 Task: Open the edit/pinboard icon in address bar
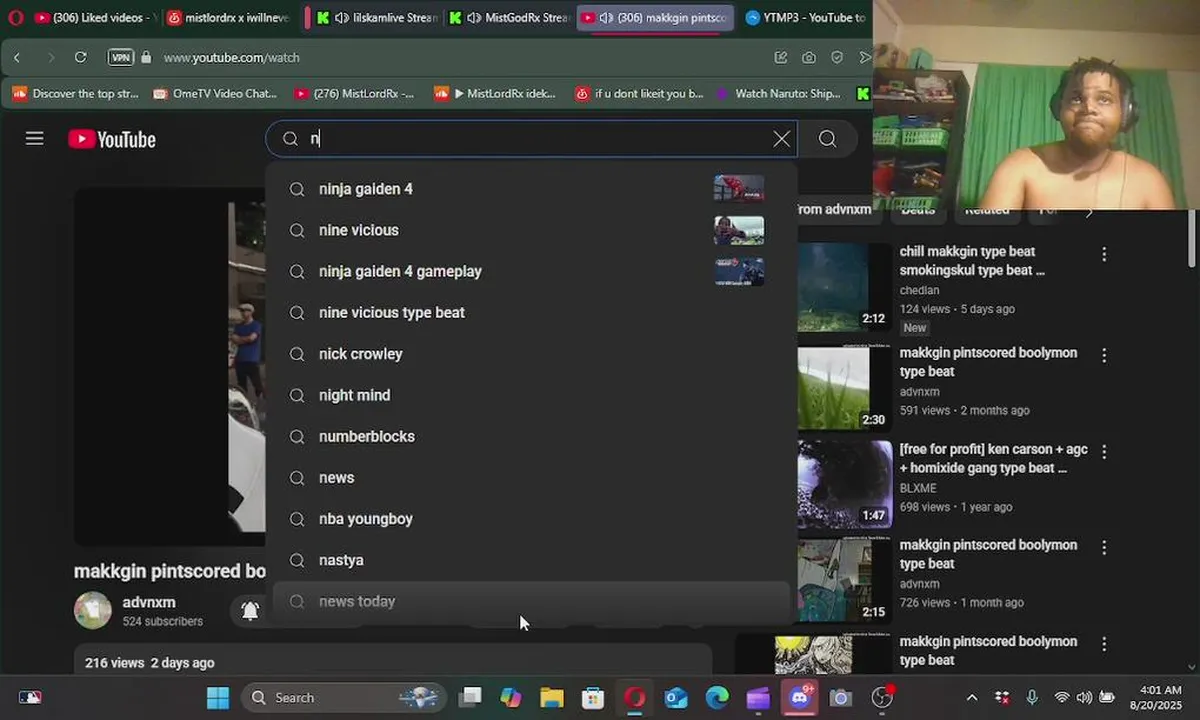click(781, 58)
